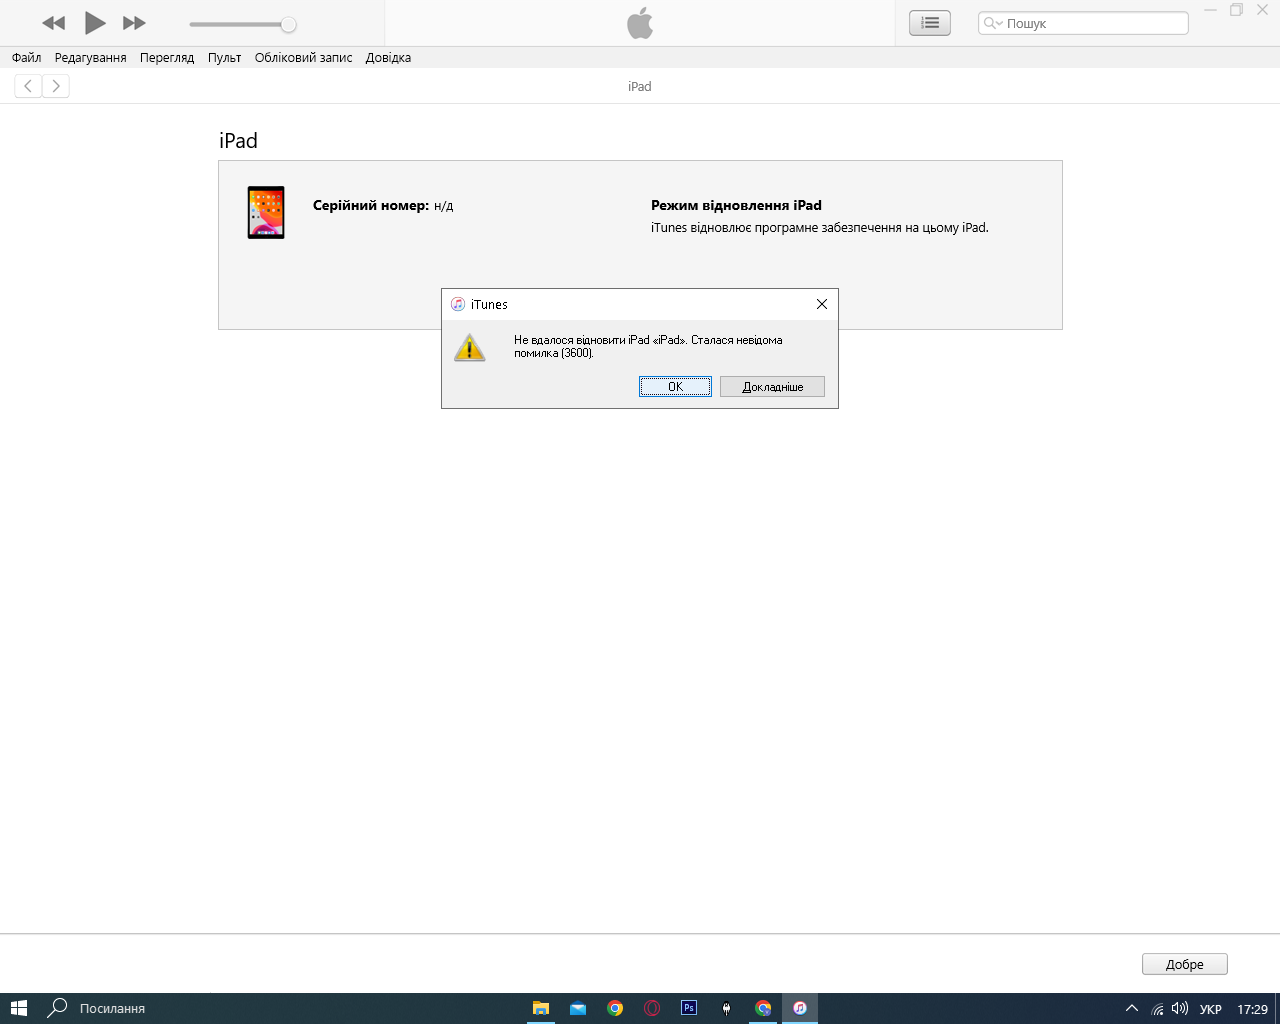The image size is (1280, 1024).
Task: Go back with the left chevron button
Action: click(28, 86)
